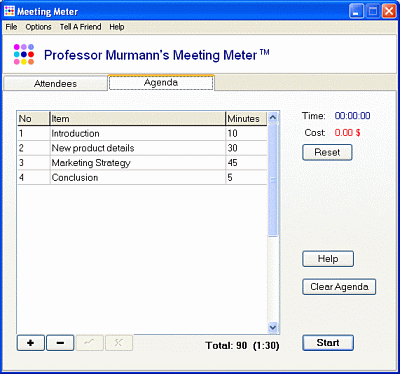Image resolution: width=400 pixels, height=374 pixels.
Task: Select the Agenda tab
Action: tap(161, 82)
